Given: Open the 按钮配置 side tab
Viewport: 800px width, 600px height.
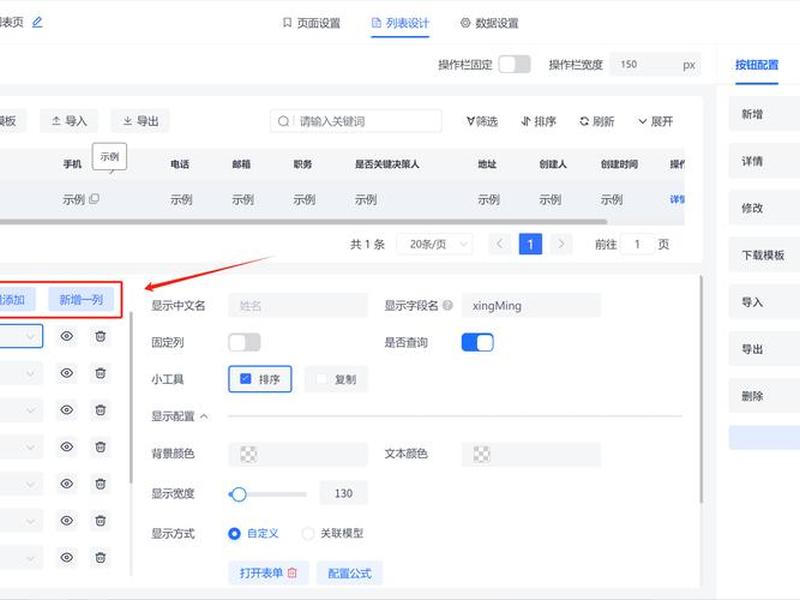Looking at the screenshot, I should (x=757, y=65).
